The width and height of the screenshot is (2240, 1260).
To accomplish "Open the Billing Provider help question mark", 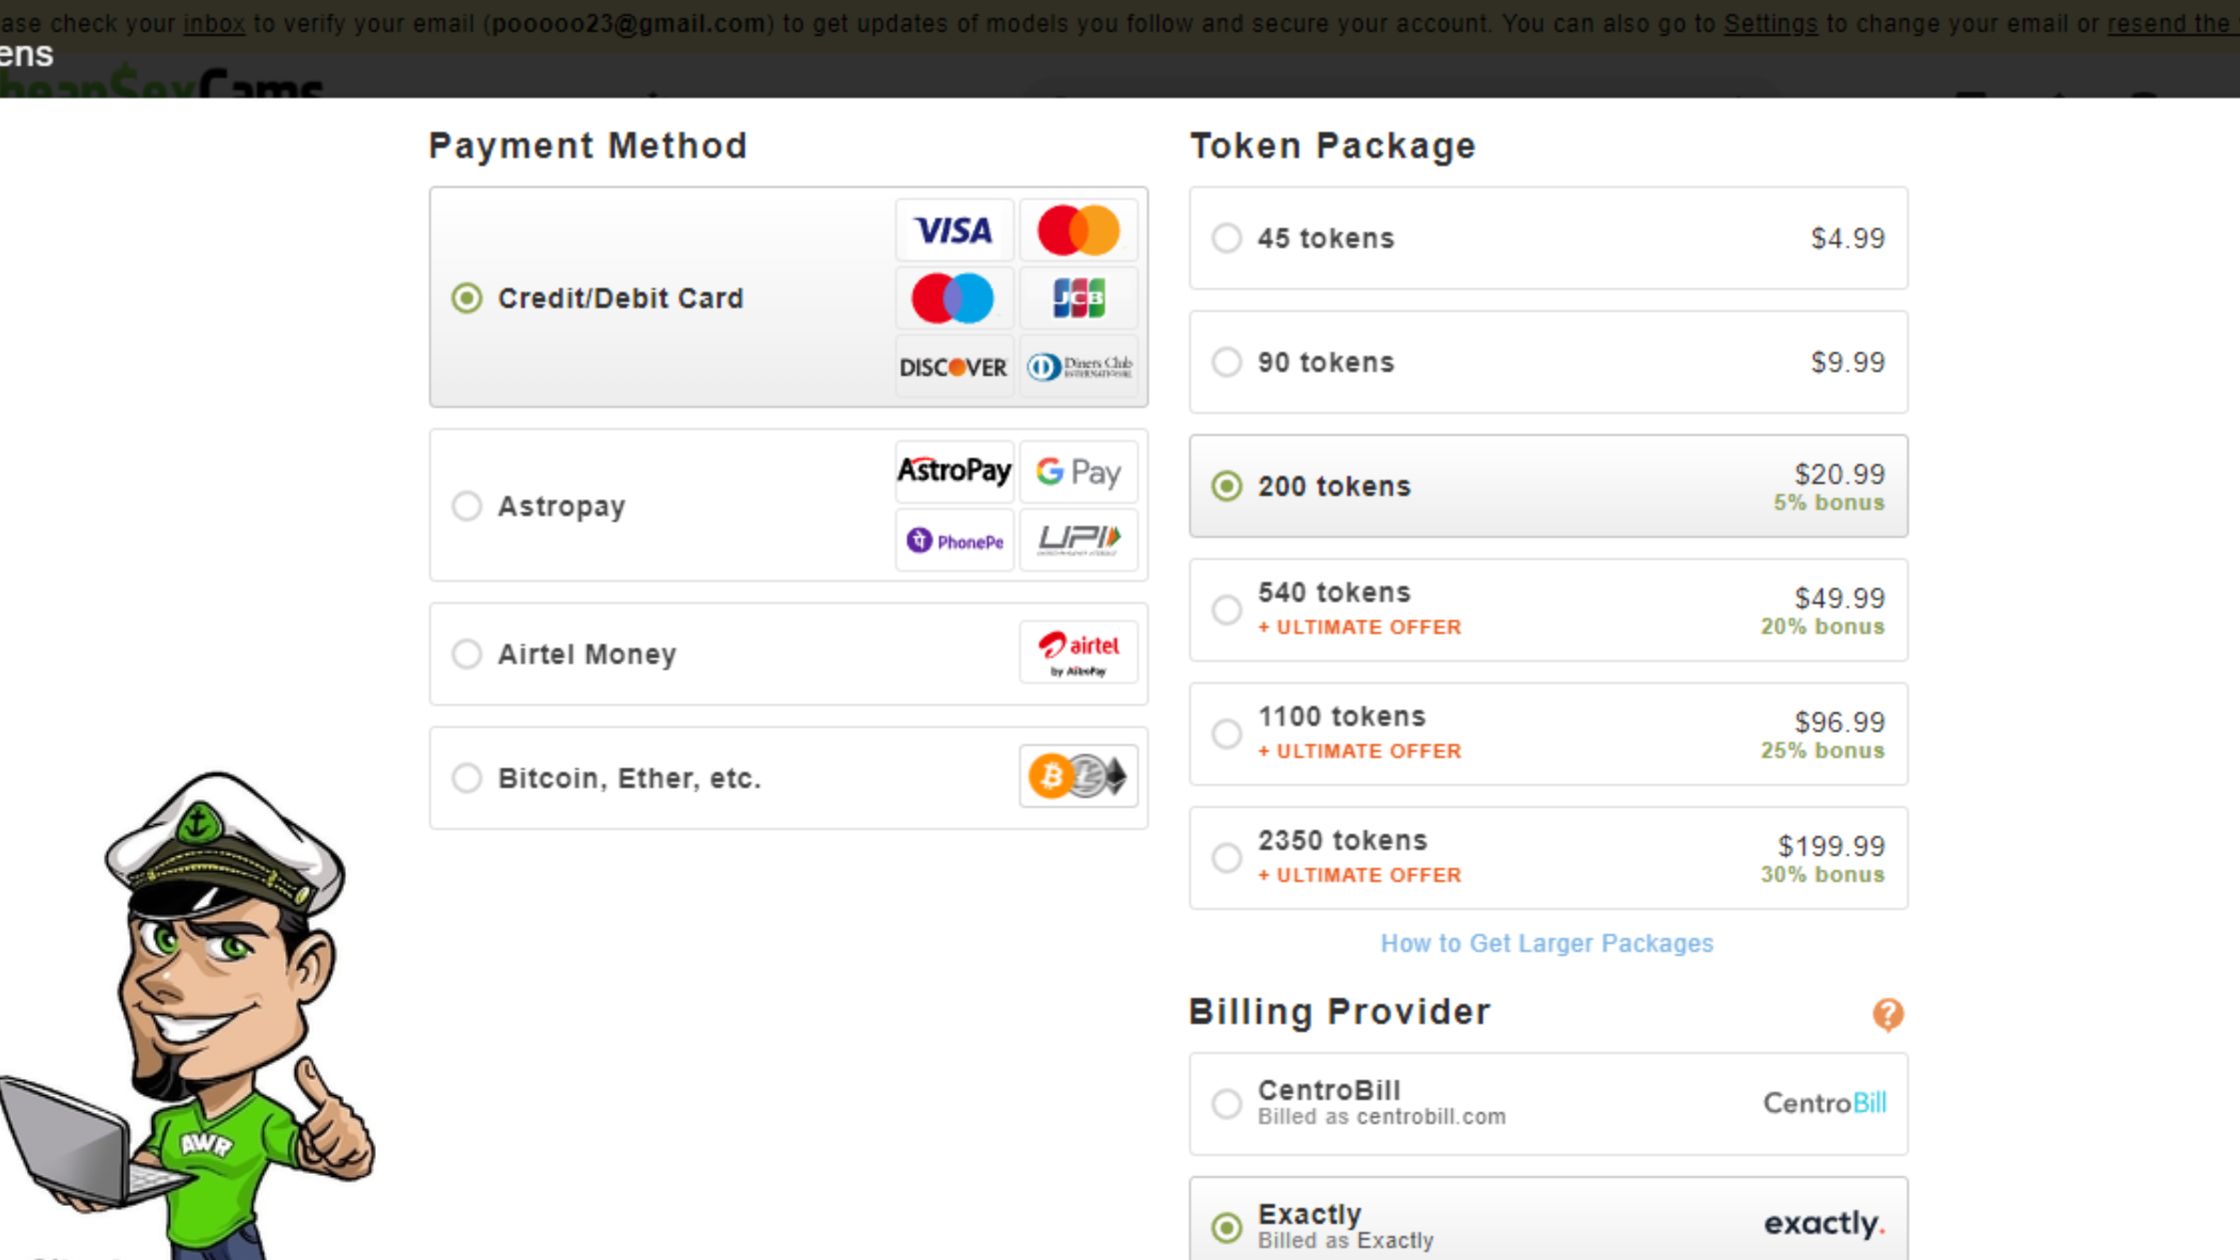I will 1887,1014.
